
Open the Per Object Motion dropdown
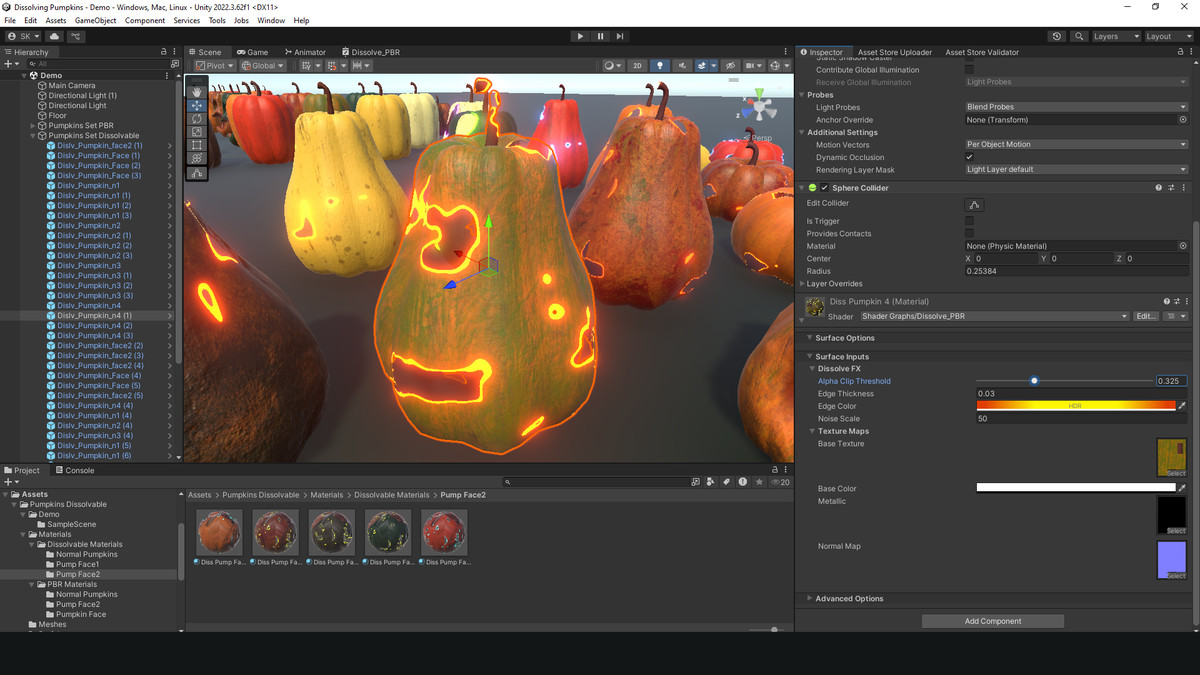pyautogui.click(x=1076, y=143)
